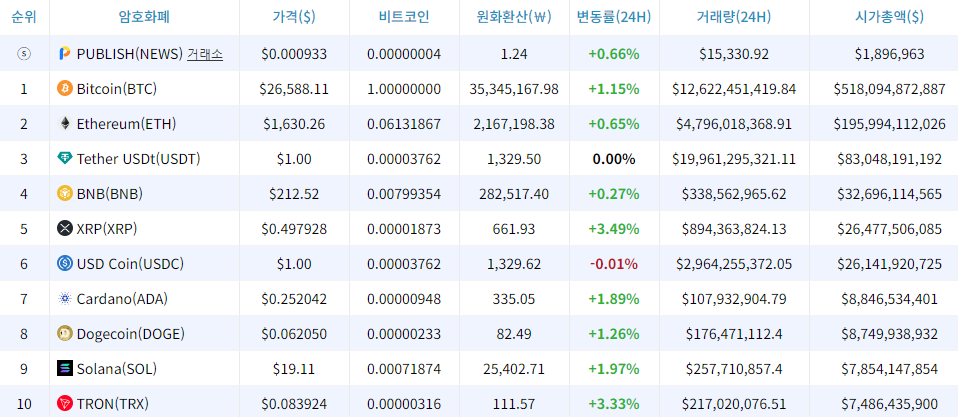Select Dogecoin volume $176,471,112.4
Image resolution: width=958 pixels, height=417 pixels.
click(x=734, y=334)
